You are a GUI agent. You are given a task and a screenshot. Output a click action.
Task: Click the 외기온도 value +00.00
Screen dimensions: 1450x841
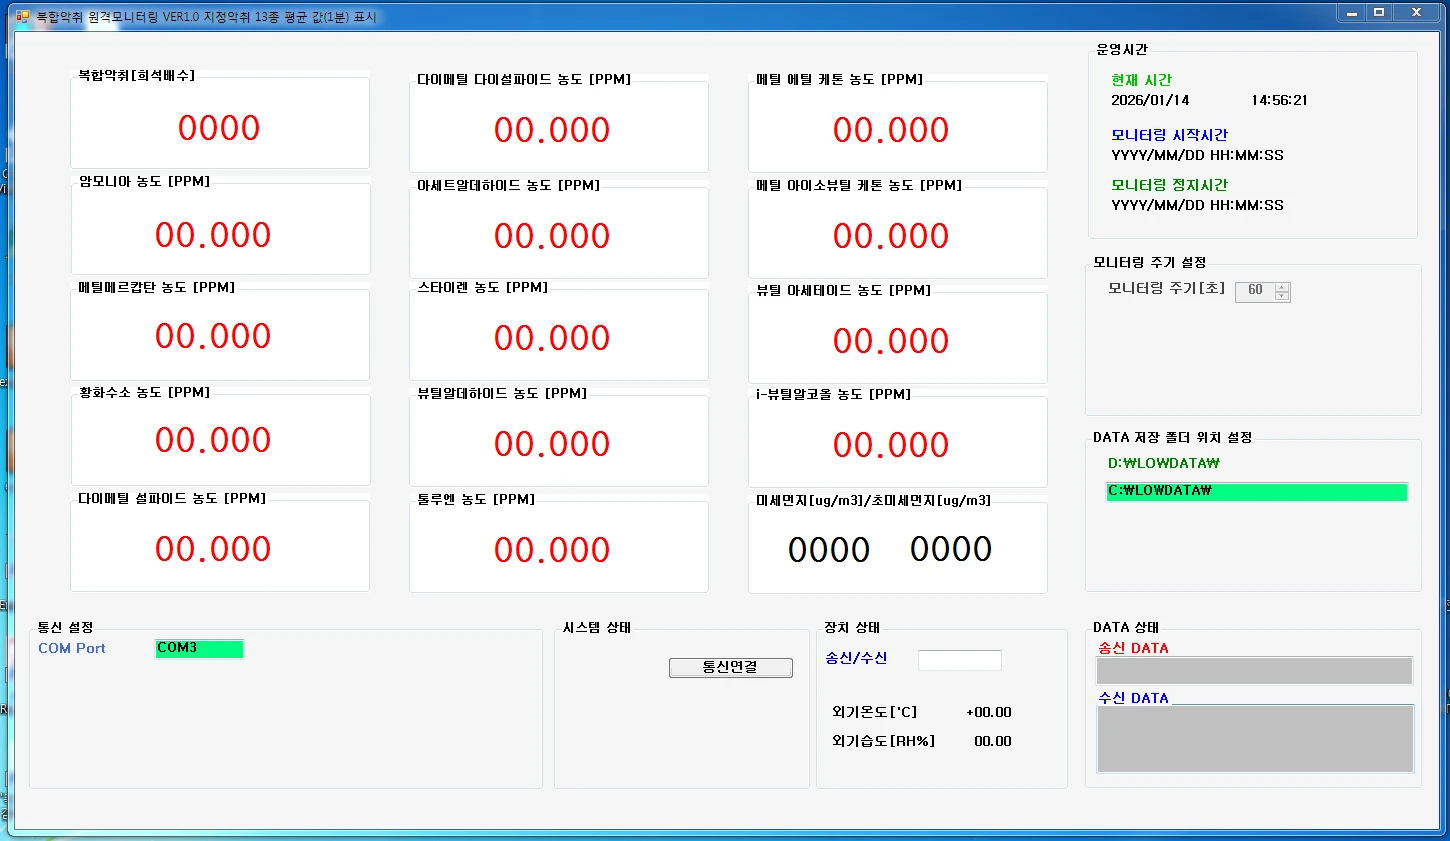coord(989,712)
